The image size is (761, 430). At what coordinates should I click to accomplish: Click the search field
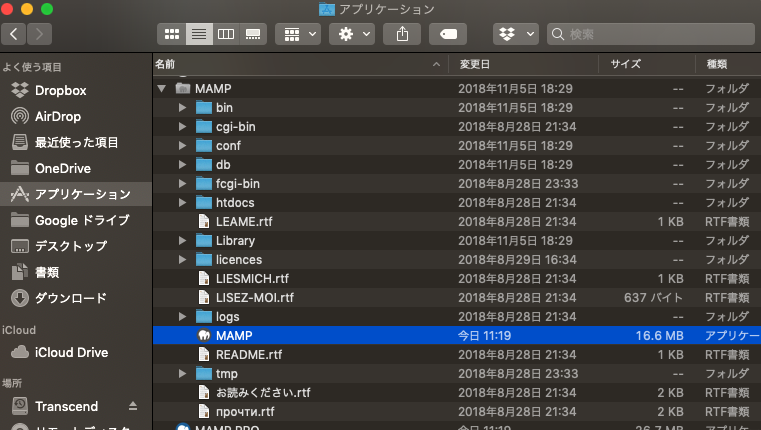(x=650, y=34)
